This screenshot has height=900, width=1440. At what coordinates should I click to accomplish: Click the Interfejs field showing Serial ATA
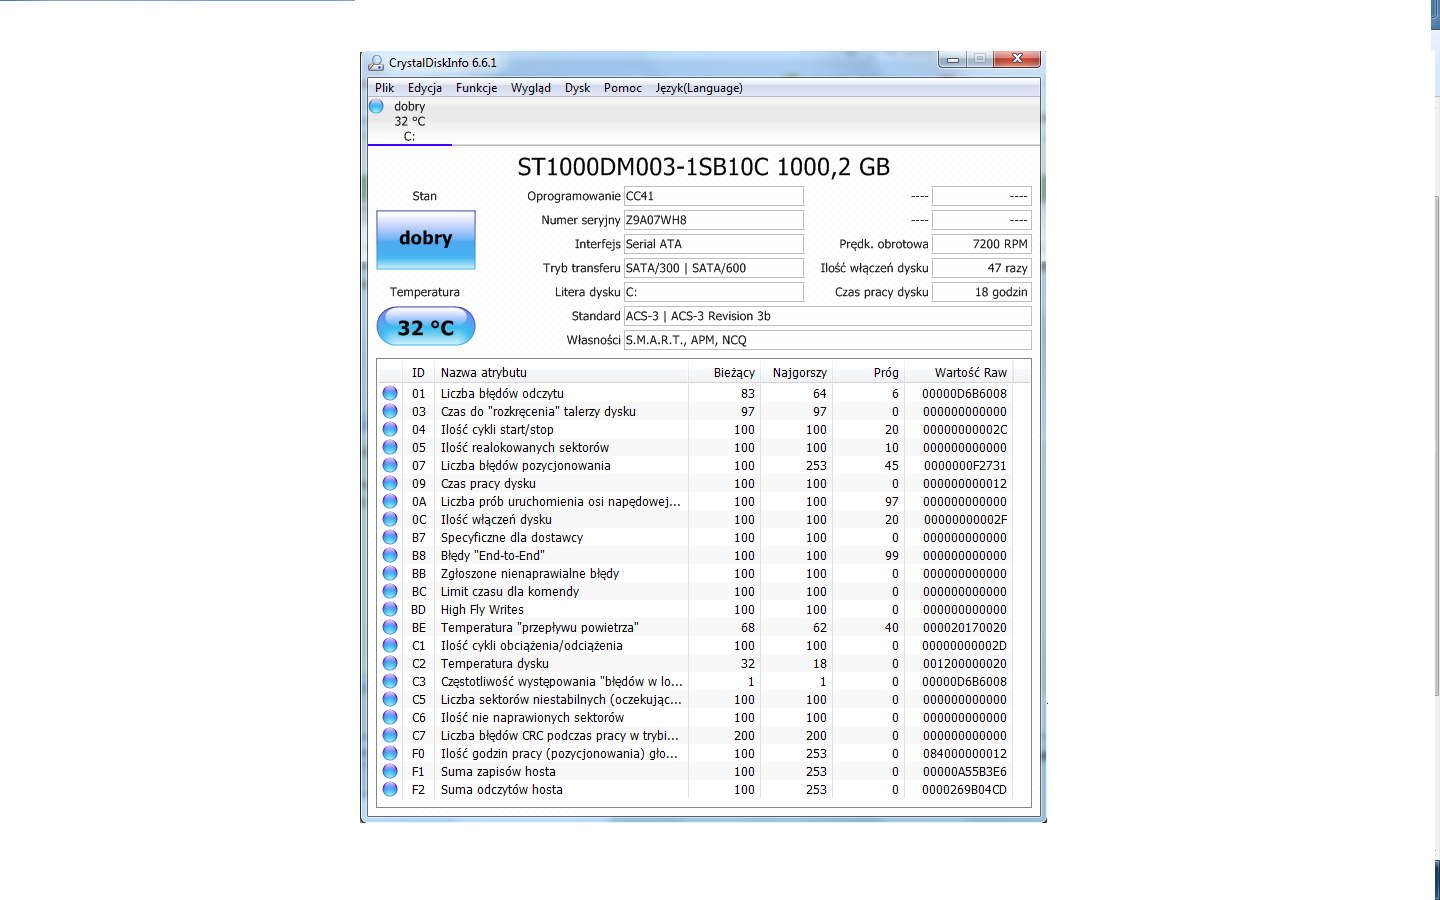point(714,244)
